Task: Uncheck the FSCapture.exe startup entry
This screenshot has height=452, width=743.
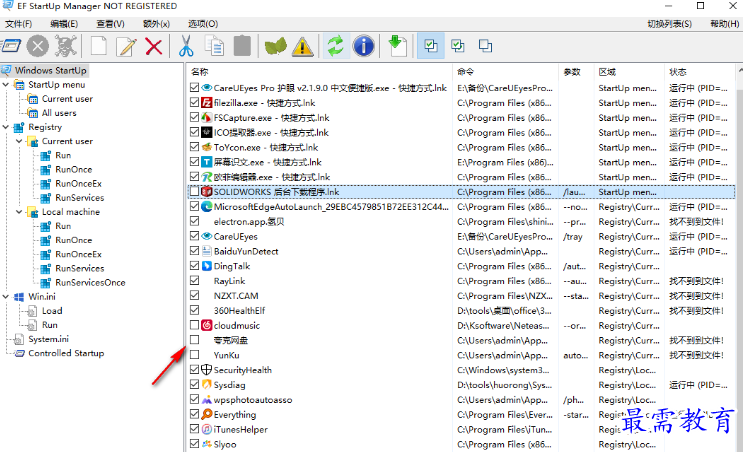Action: pos(194,117)
